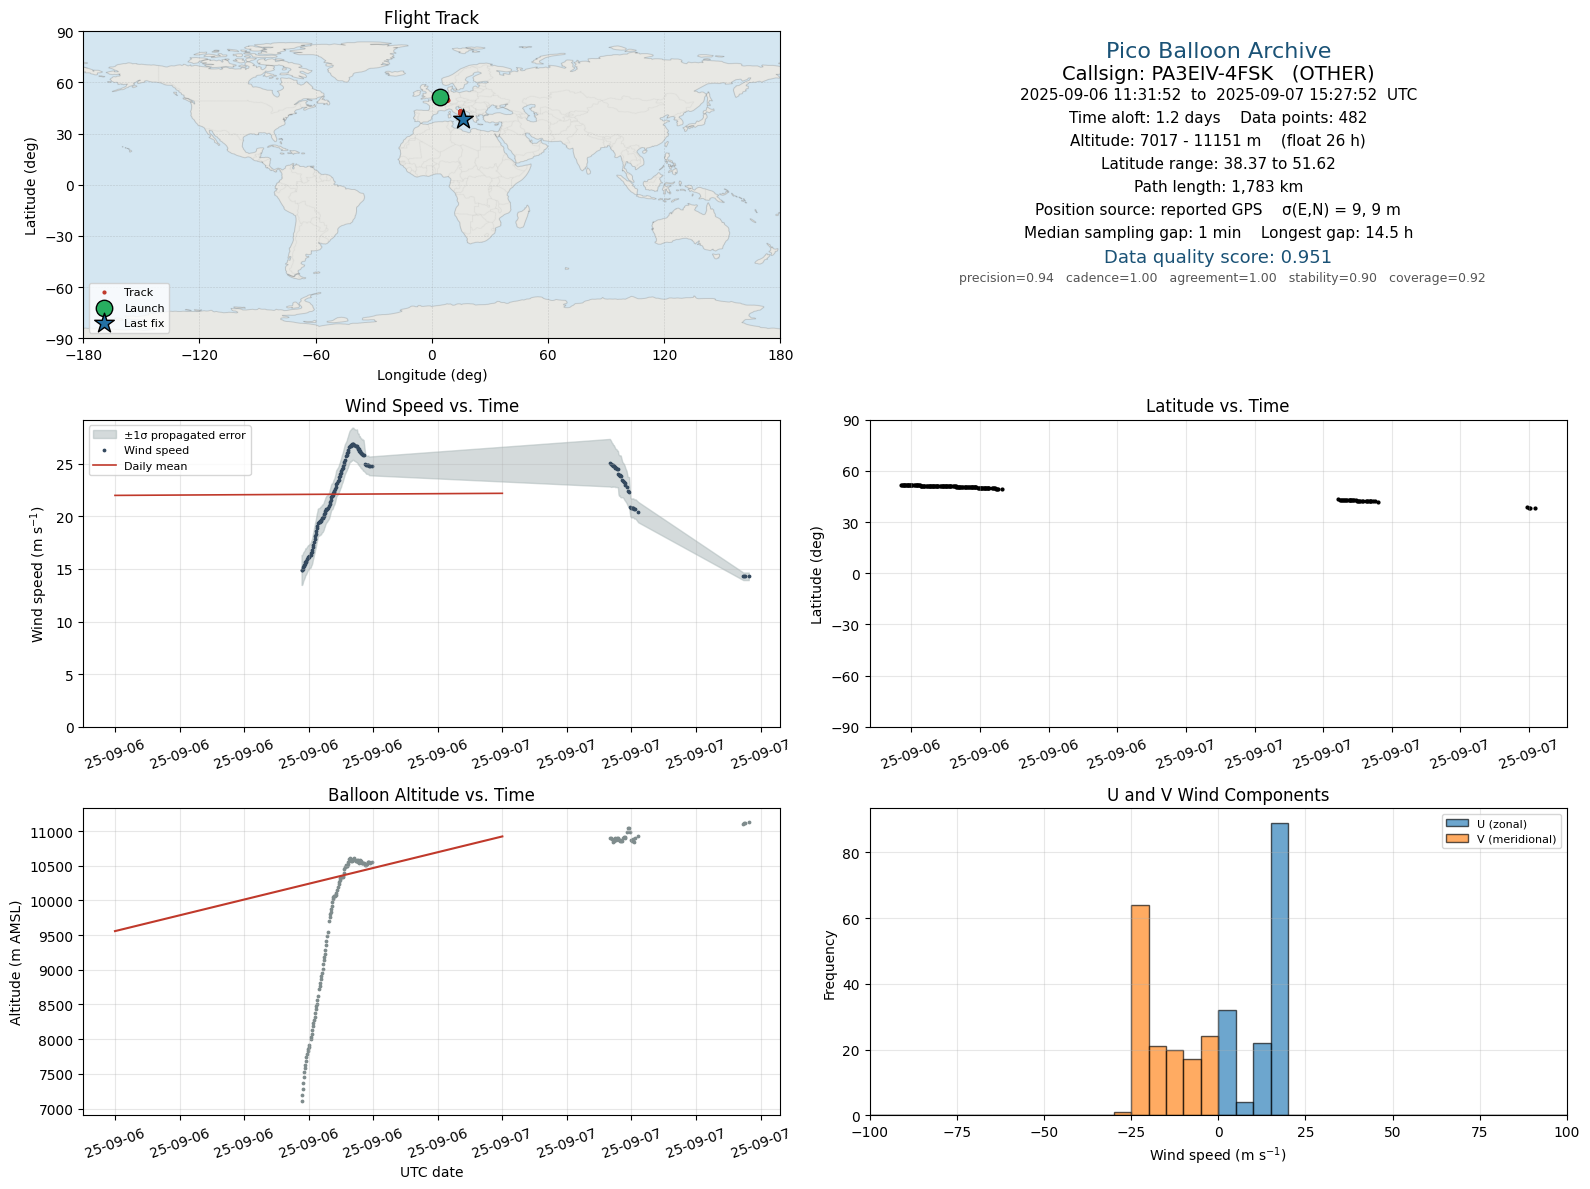1590x1189 pixels.
Task: Click the "Latitude vs. Time" chart title
Action: click(x=1217, y=406)
